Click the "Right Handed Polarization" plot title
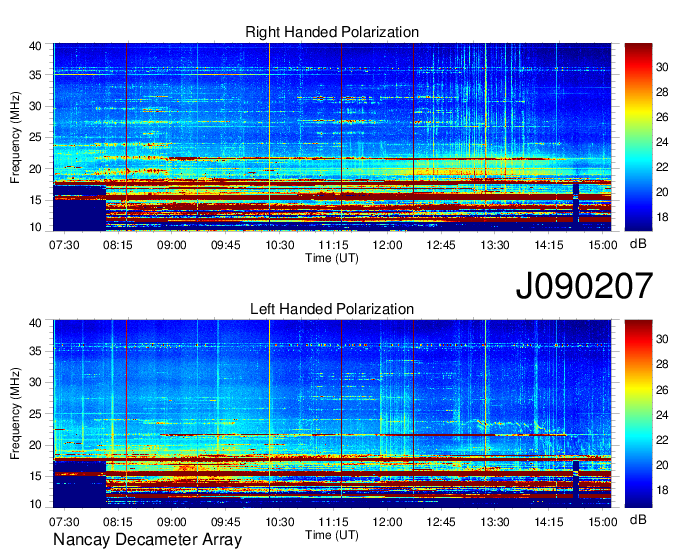Viewport: 680px width, 552px height. (x=332, y=32)
